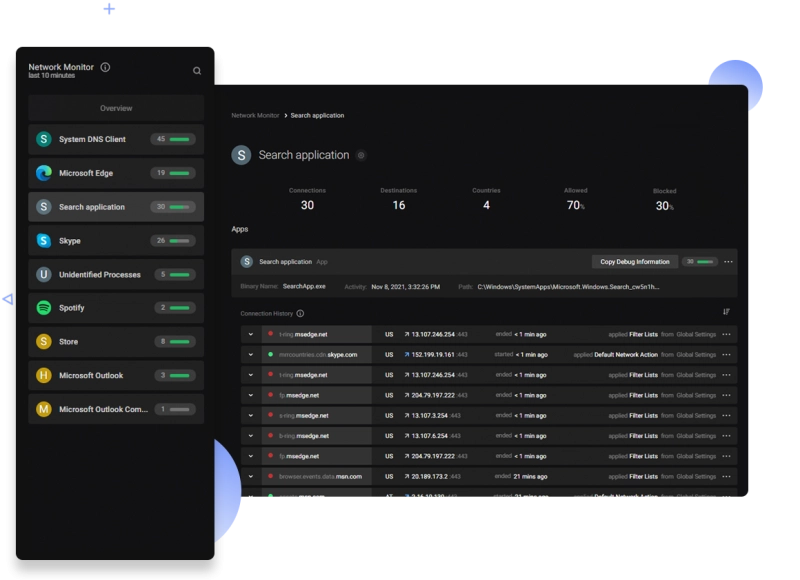800x580 pixels.
Task: Click the green Spotify logo in the sidebar
Action: coord(44,308)
